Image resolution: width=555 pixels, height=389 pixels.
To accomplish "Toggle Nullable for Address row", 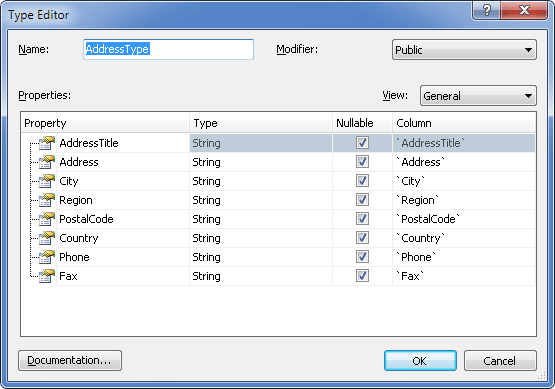I will [x=362, y=162].
